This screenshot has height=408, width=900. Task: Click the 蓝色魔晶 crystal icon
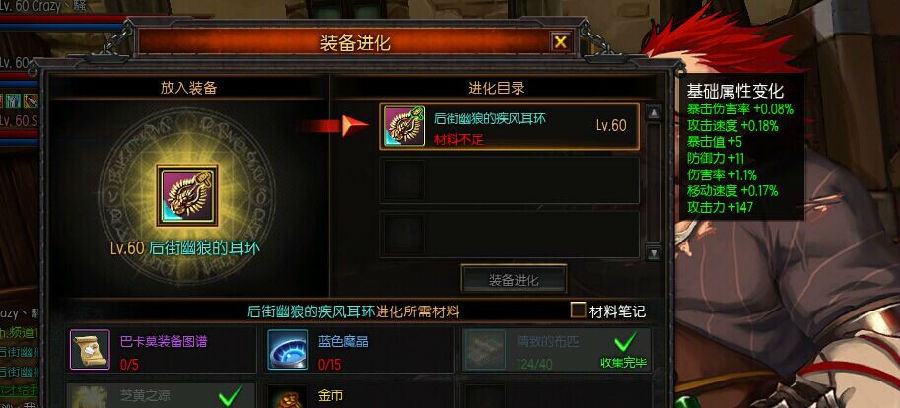click(x=288, y=349)
